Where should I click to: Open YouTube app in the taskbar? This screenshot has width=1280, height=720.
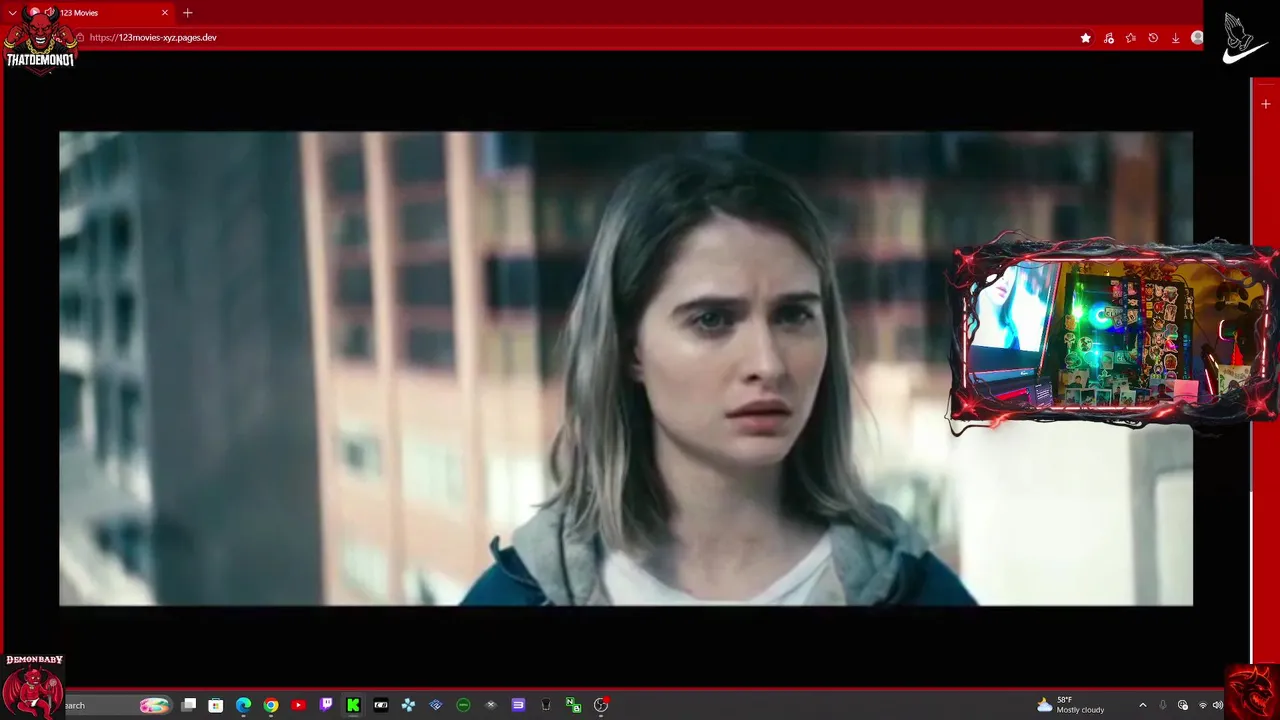point(298,705)
